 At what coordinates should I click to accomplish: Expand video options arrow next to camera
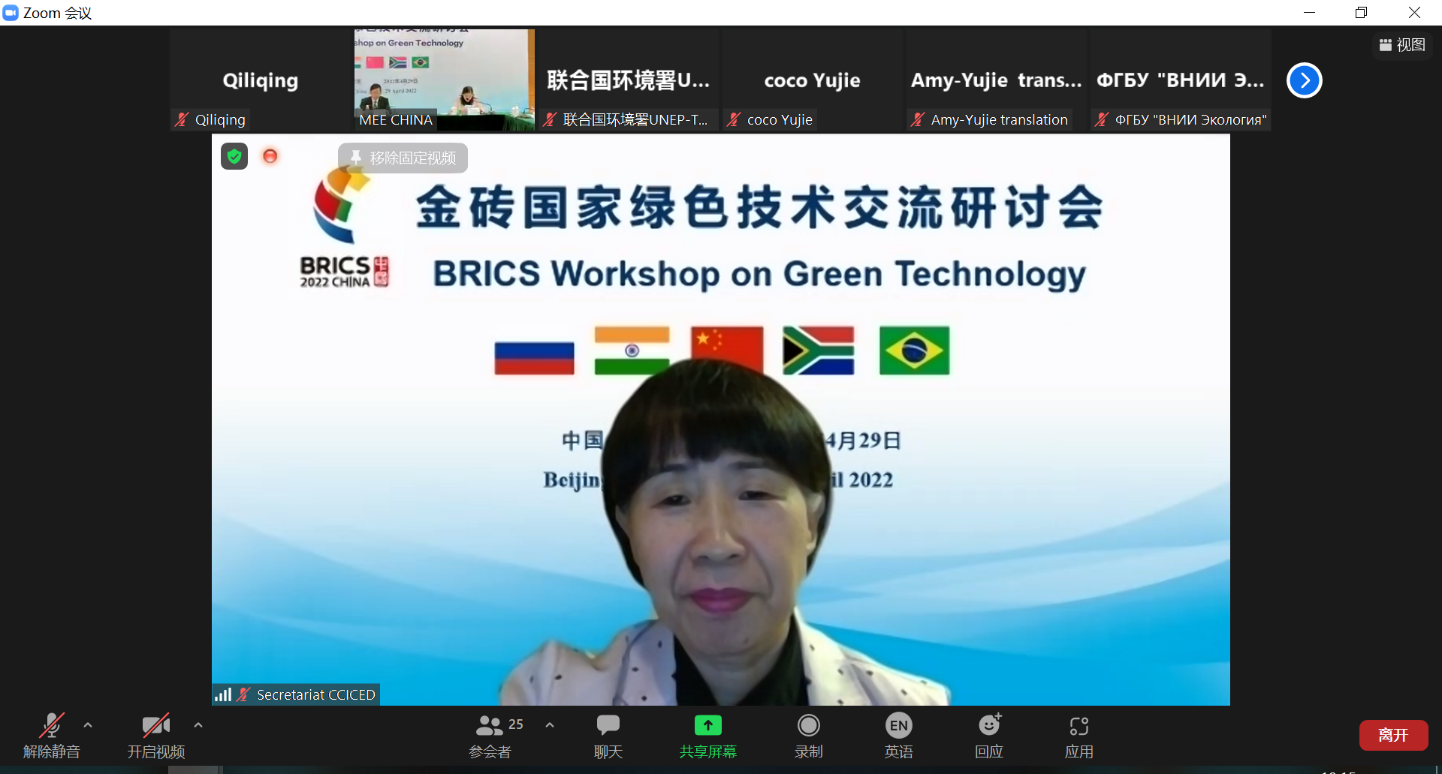(198, 725)
